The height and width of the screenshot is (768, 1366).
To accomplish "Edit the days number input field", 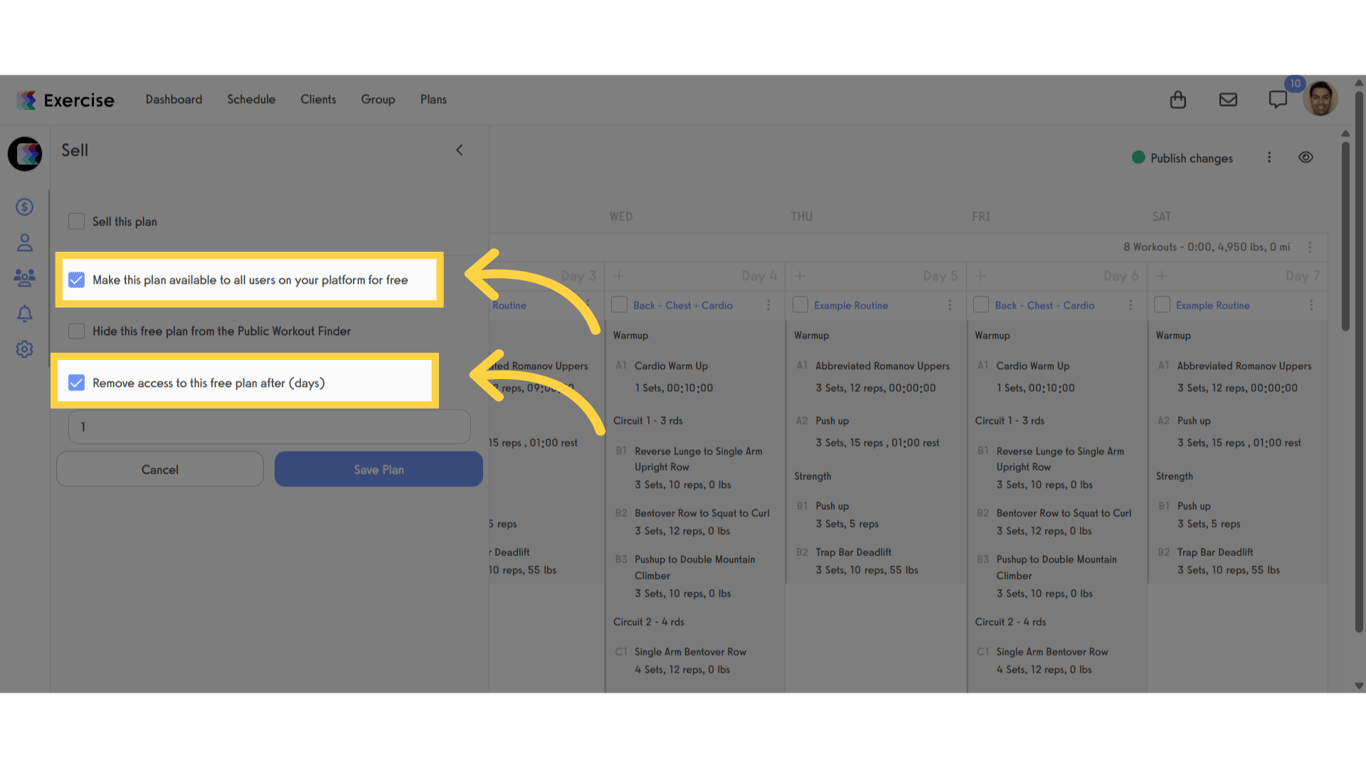I will tap(268, 426).
